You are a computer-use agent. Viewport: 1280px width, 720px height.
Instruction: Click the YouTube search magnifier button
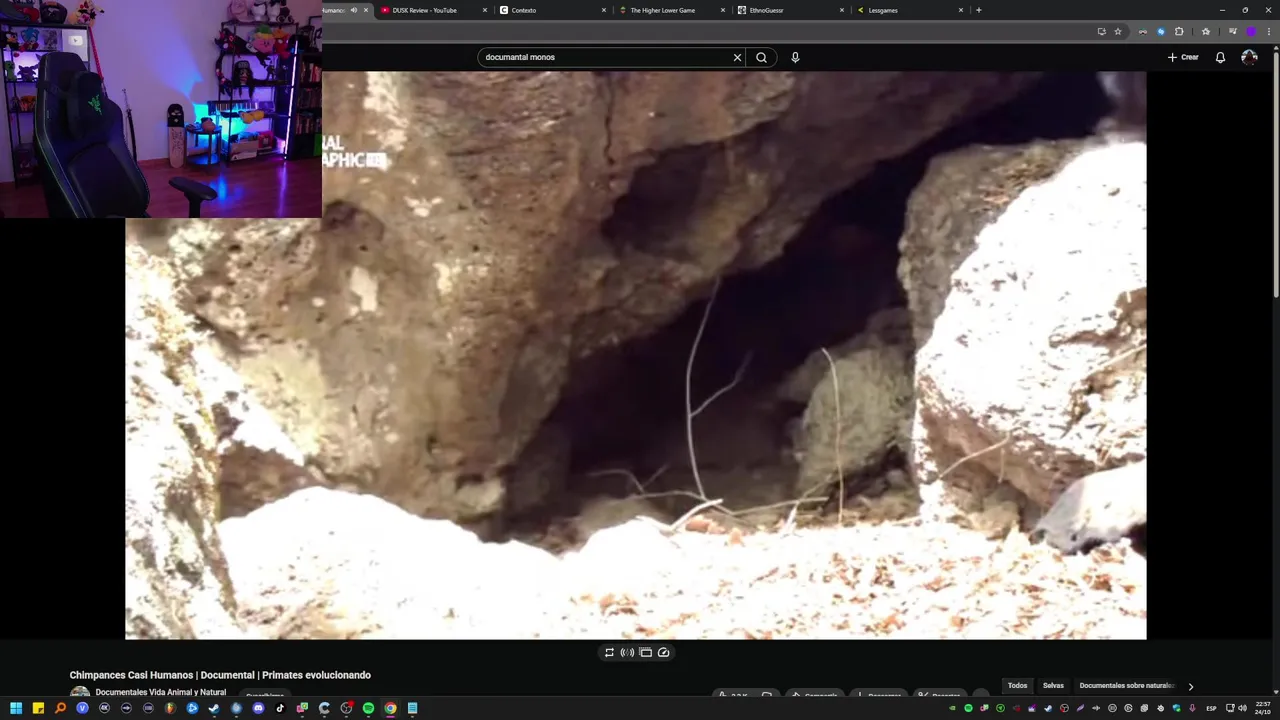point(761,57)
